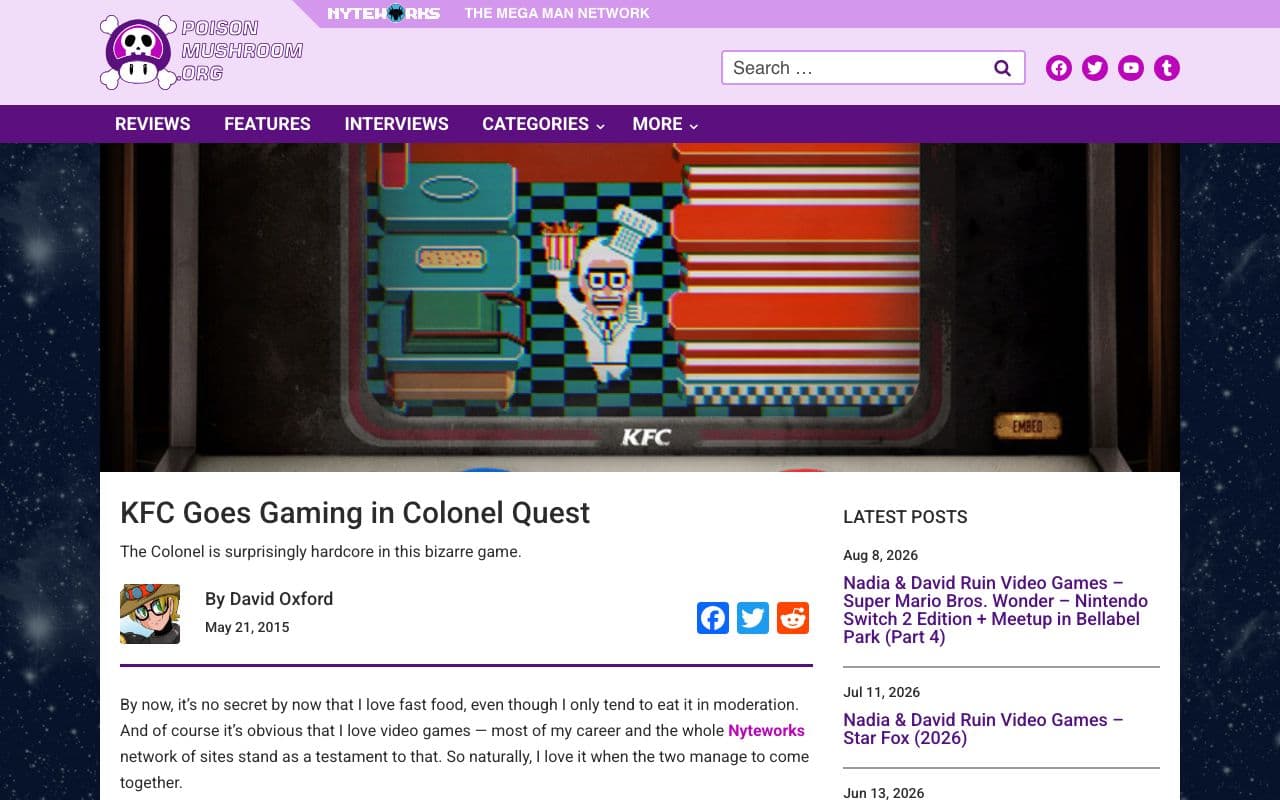Click the Jul 11, 2026 post date
This screenshot has width=1280, height=800.
pos(881,692)
